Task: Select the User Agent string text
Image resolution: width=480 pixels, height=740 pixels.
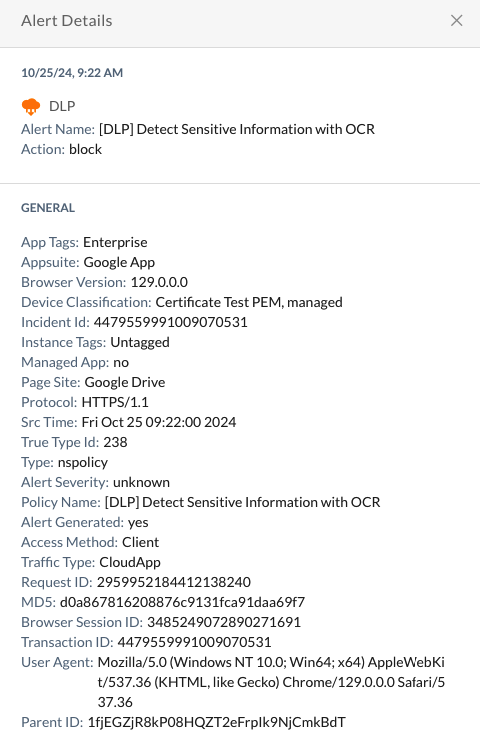Action: [x=271, y=682]
